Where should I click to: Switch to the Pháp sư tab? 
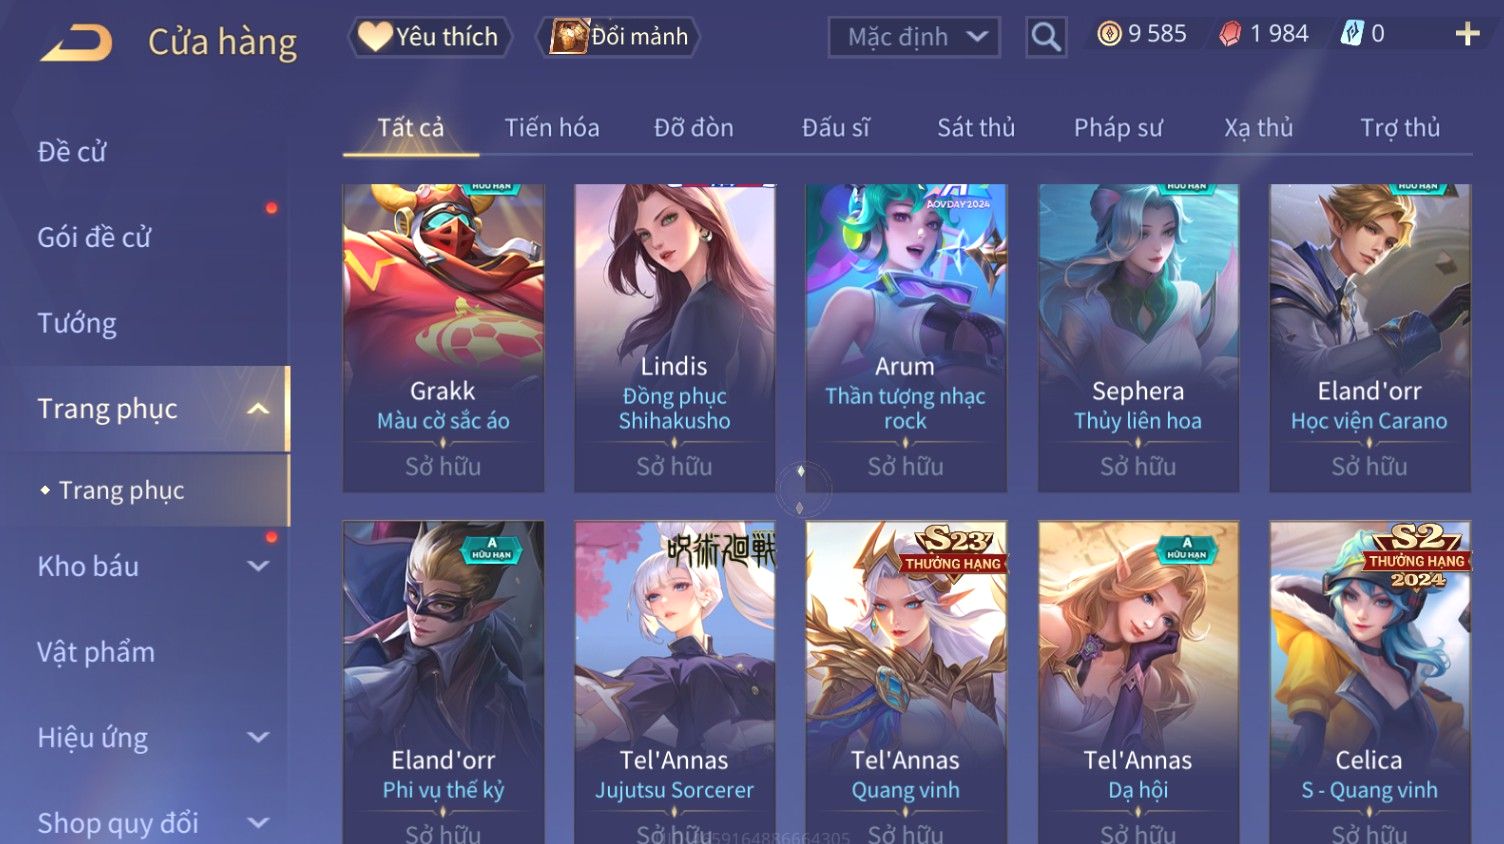pyautogui.click(x=1118, y=128)
